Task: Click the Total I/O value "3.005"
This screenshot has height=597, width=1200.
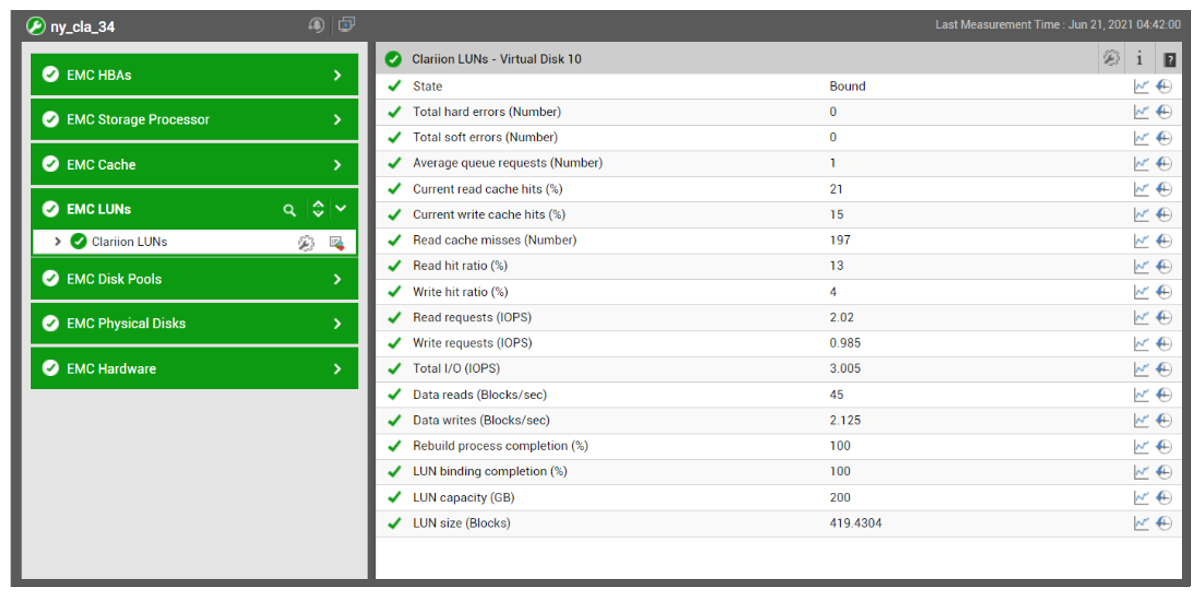Action: 845,369
